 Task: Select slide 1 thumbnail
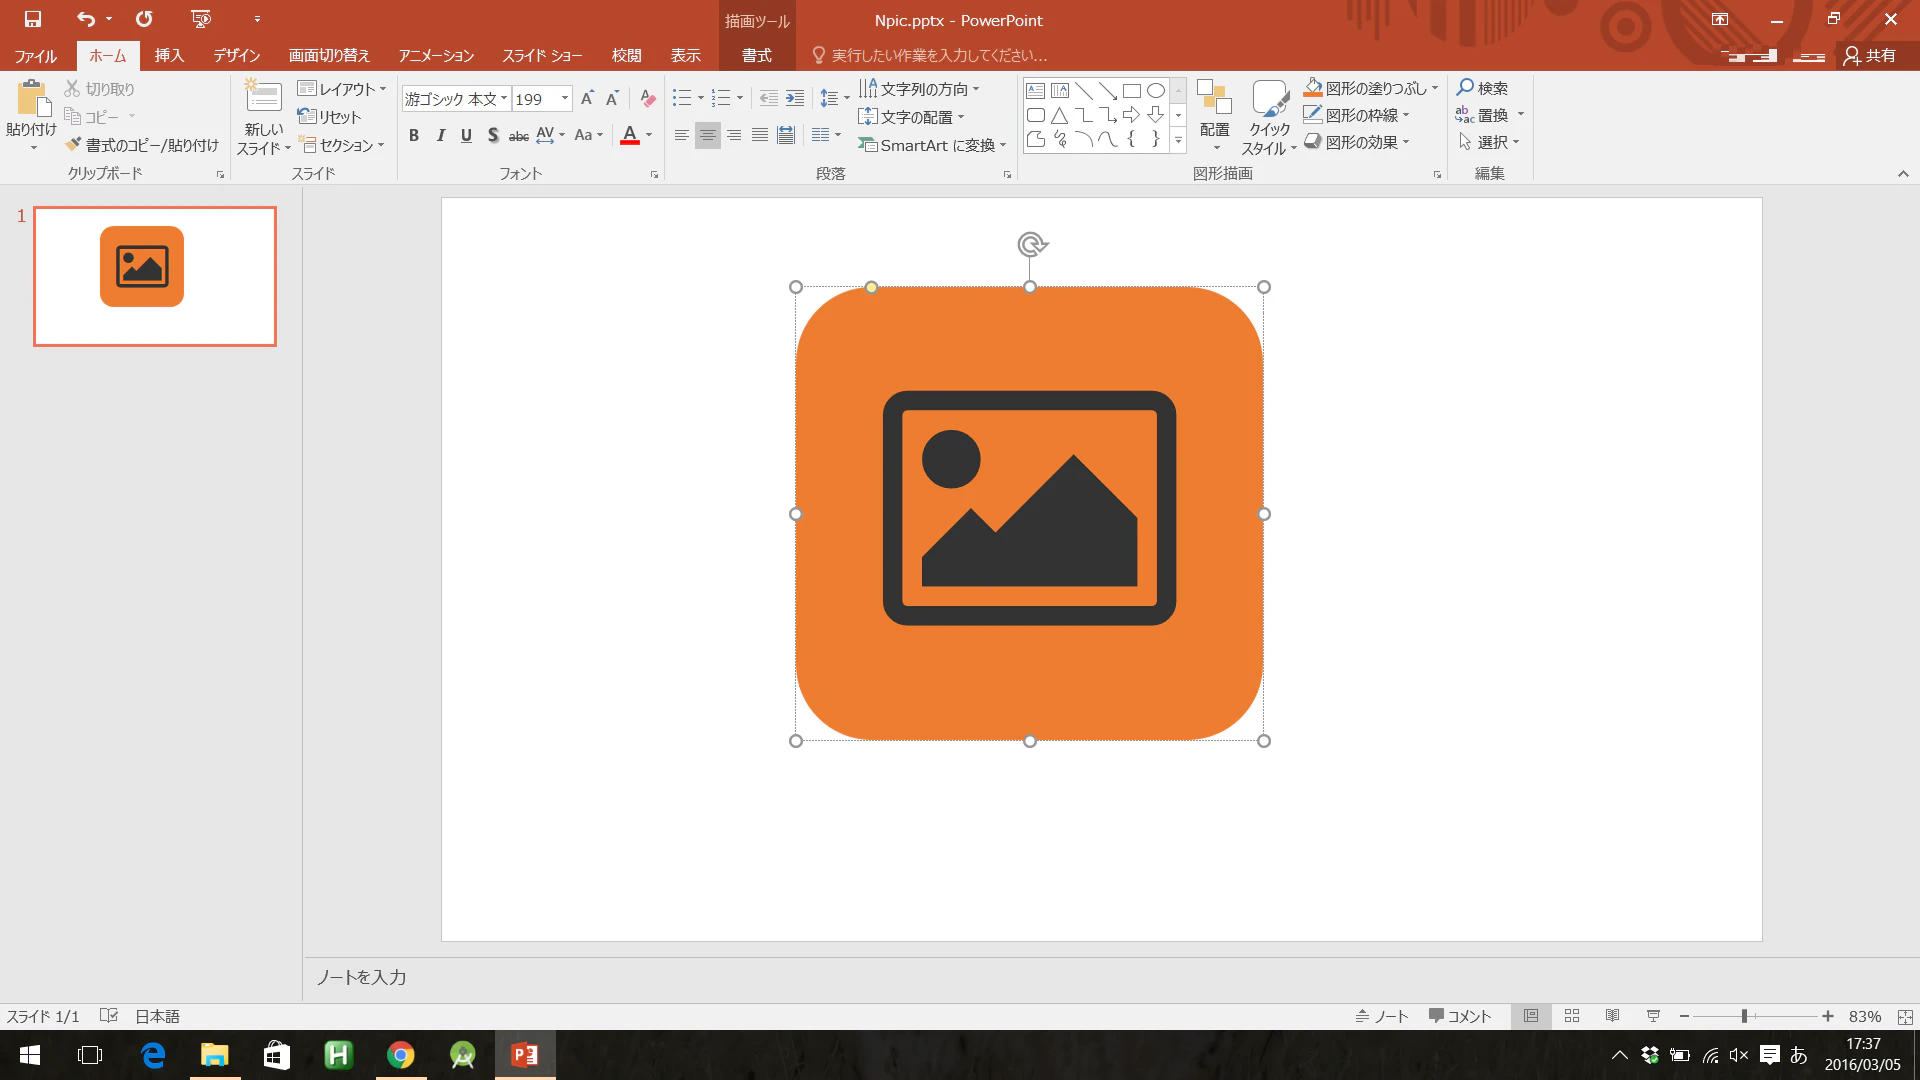[x=155, y=276]
